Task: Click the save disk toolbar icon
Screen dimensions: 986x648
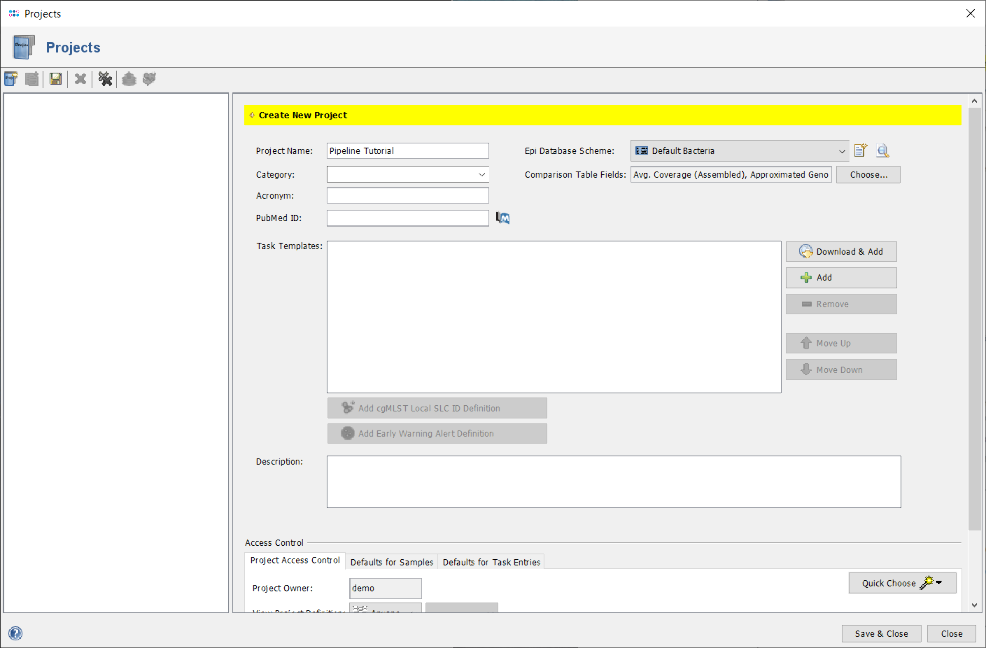Action: click(56, 79)
